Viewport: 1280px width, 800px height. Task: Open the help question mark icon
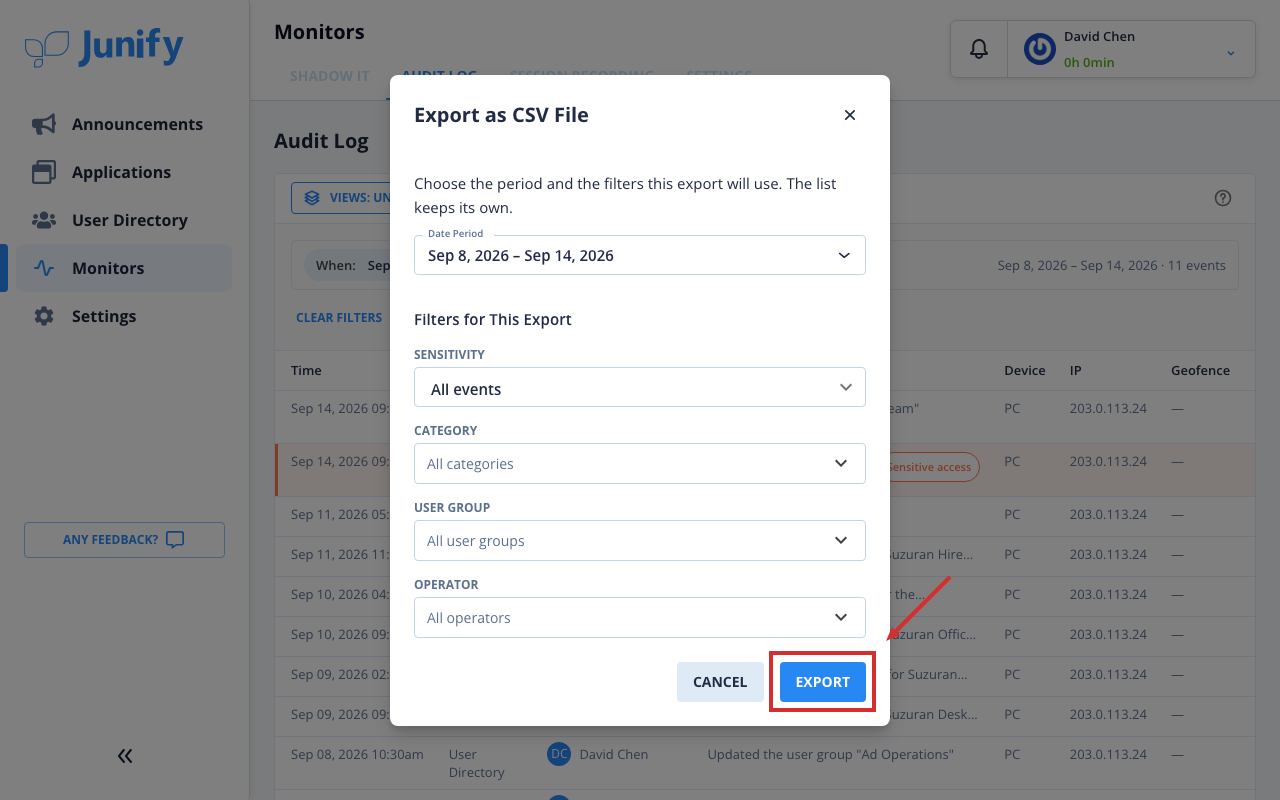(x=1222, y=198)
